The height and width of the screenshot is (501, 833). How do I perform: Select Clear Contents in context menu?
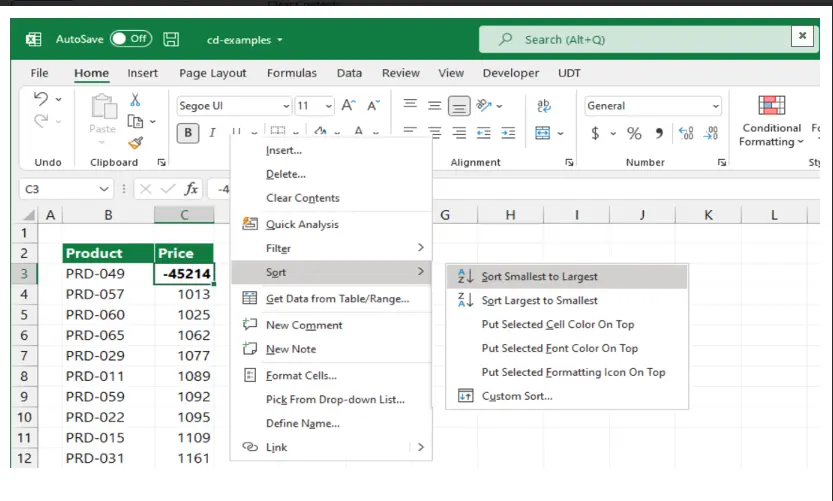pyautogui.click(x=331, y=198)
